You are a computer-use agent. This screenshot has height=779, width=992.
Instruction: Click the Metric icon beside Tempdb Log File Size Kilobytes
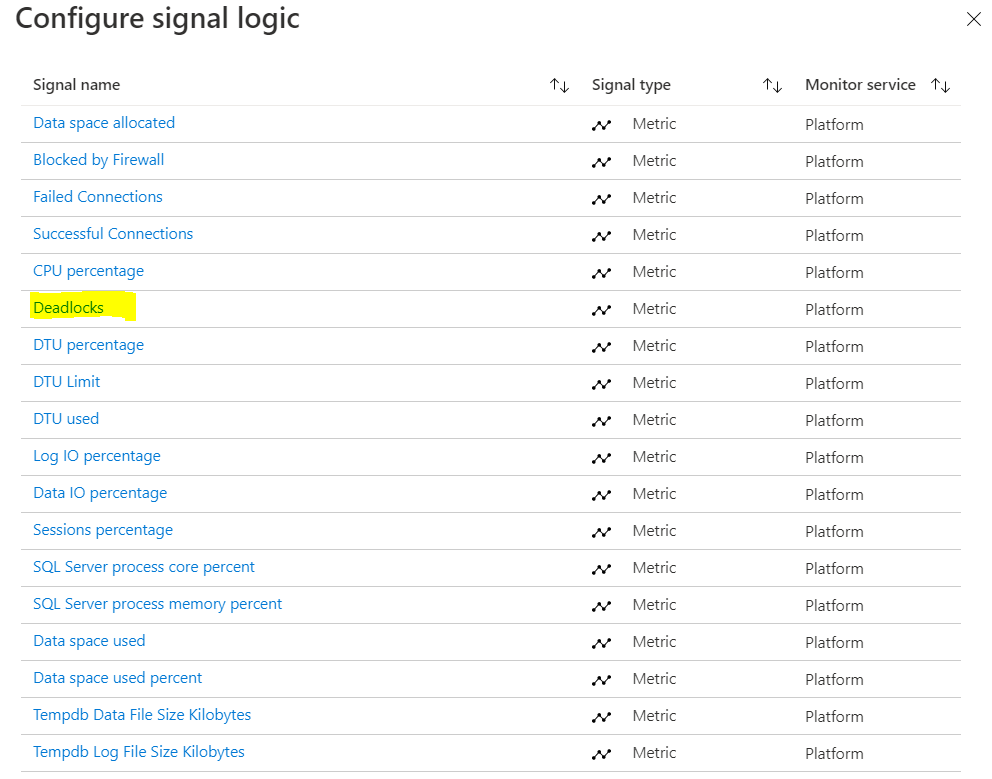point(602,752)
